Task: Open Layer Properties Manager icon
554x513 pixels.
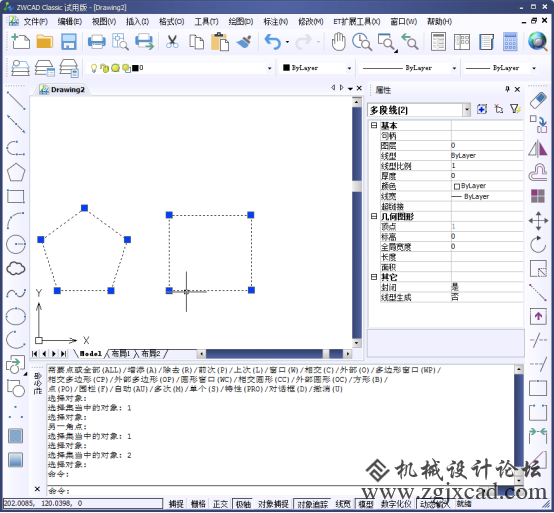Action: point(21,67)
